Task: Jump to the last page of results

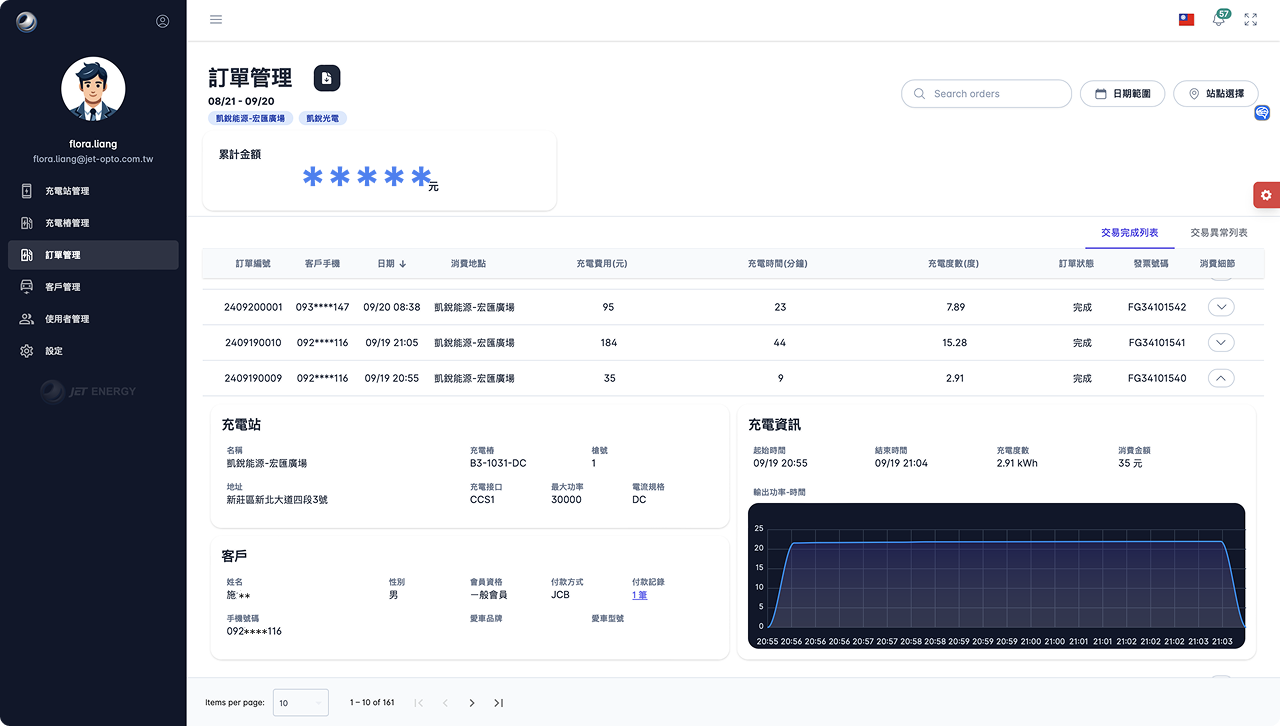Action: (x=498, y=703)
